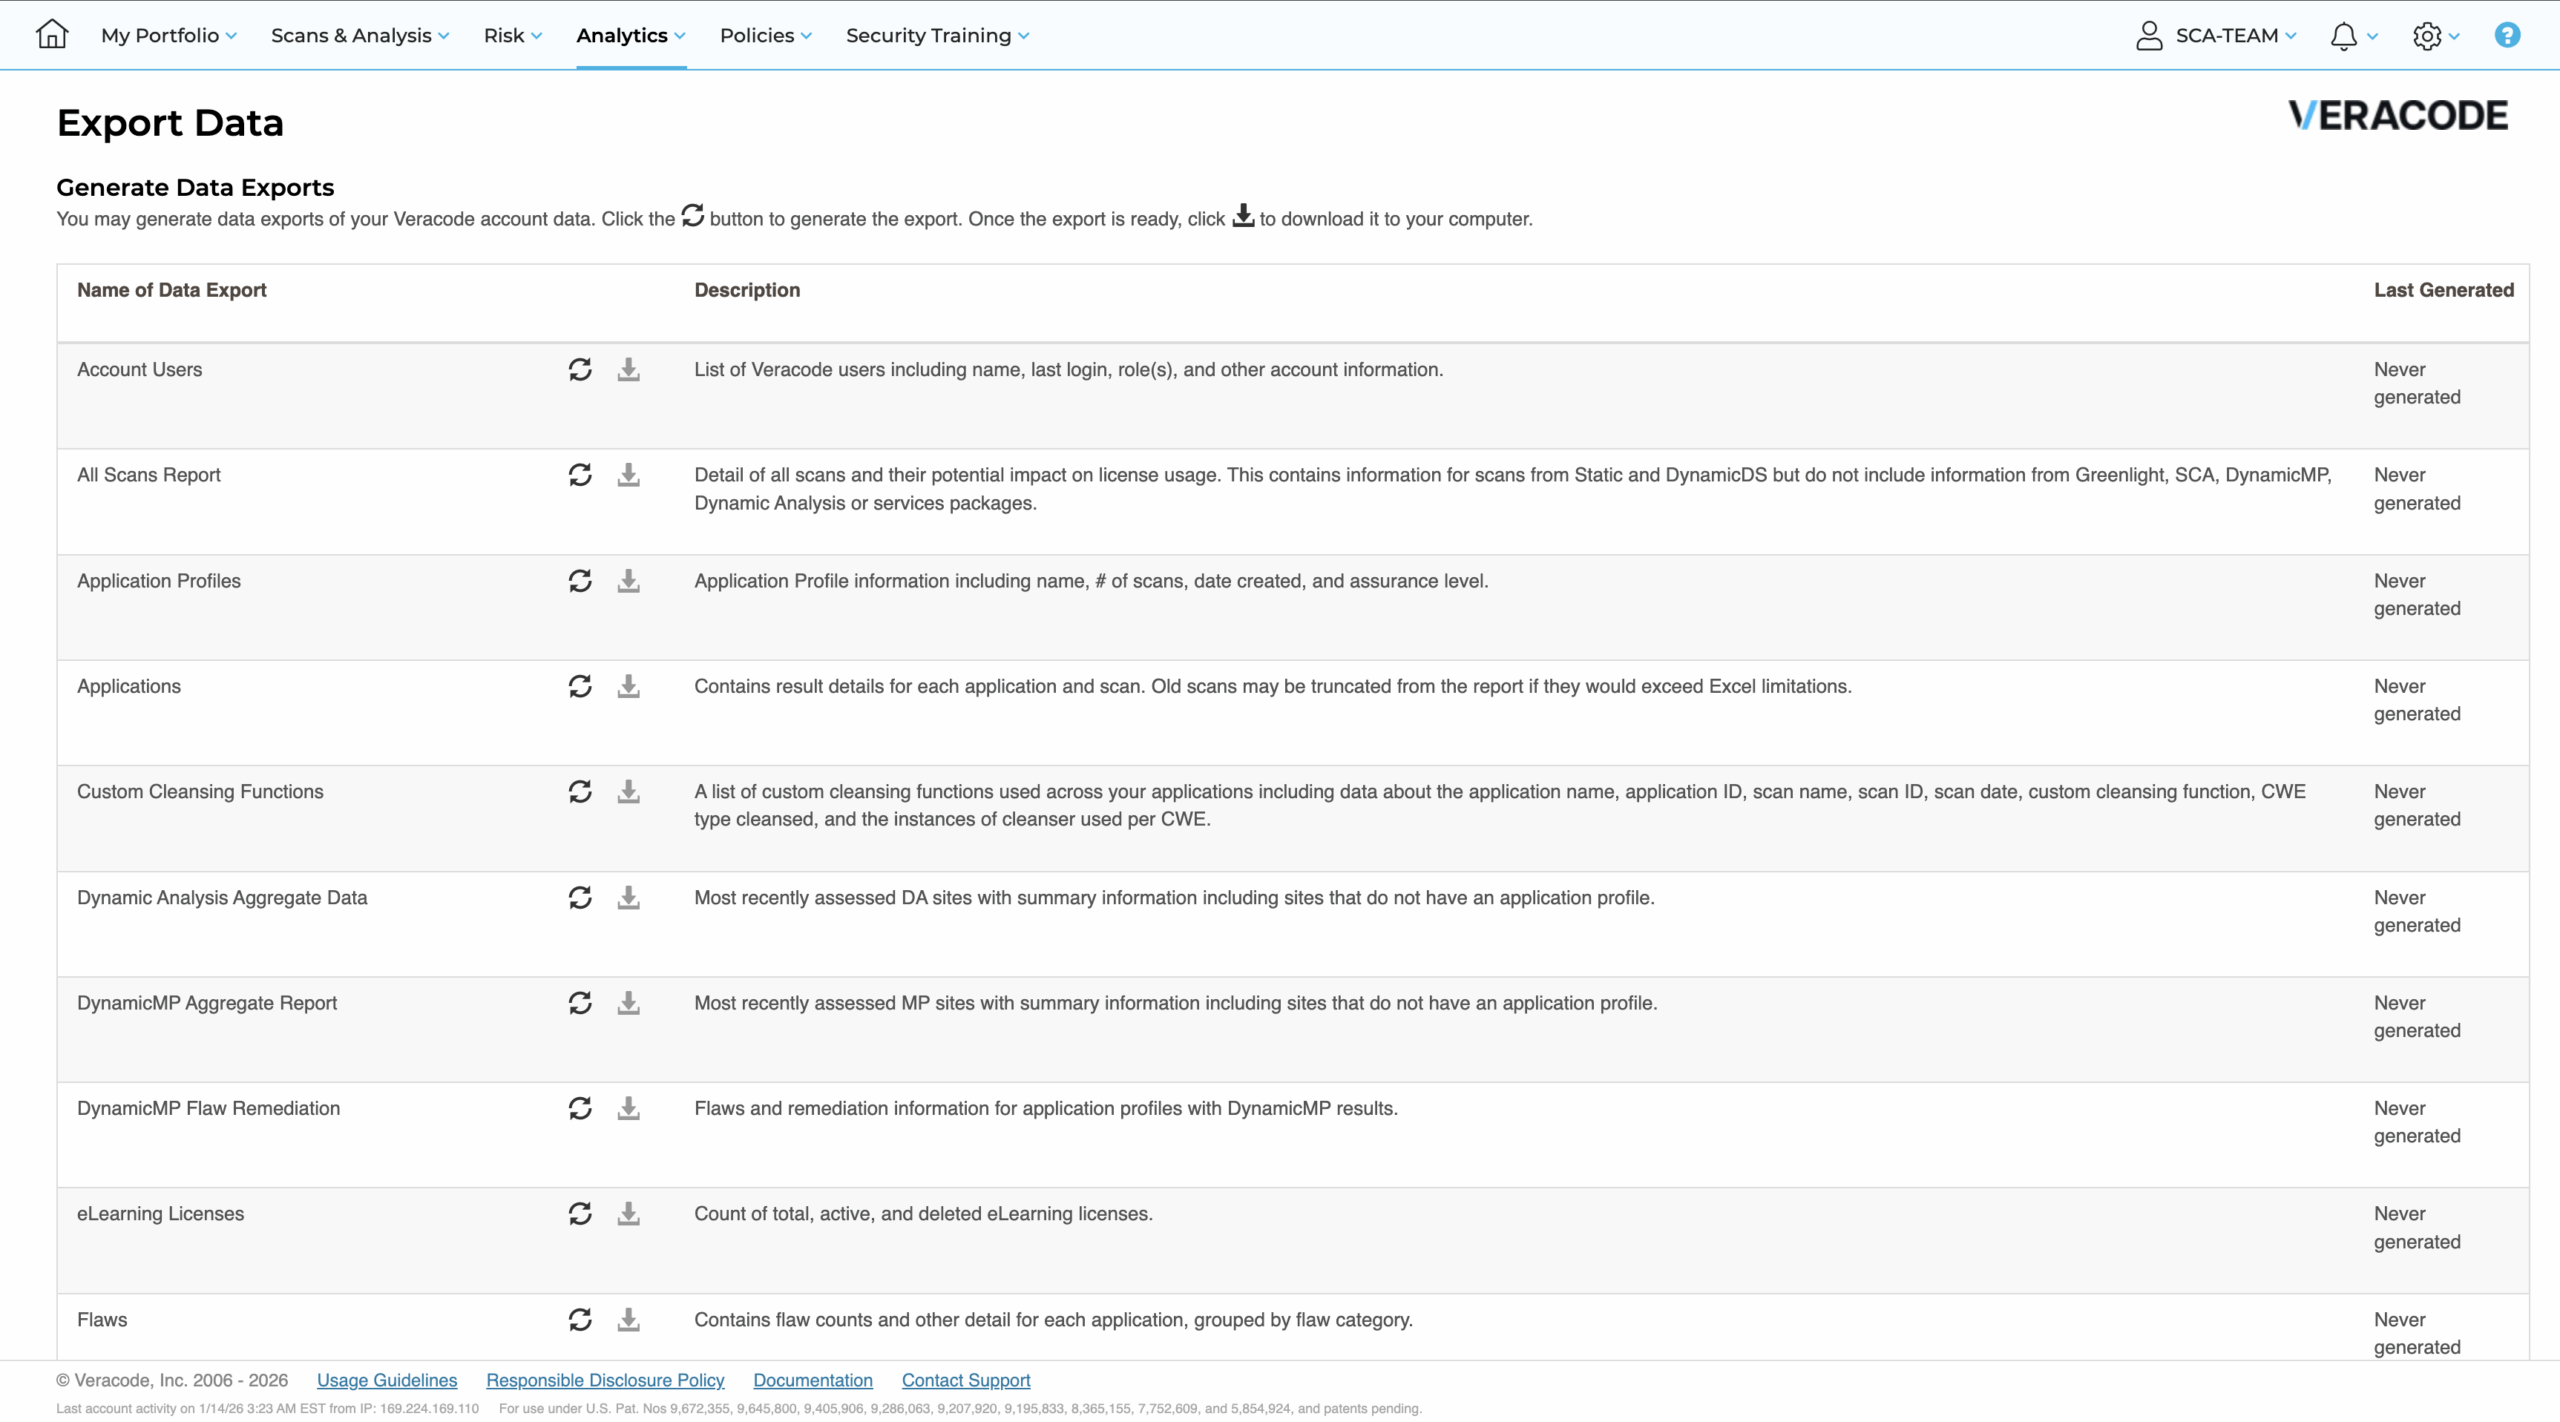The height and width of the screenshot is (1422, 2560).
Task: Click the refresh icon for the Flaws export
Action: coord(580,1320)
